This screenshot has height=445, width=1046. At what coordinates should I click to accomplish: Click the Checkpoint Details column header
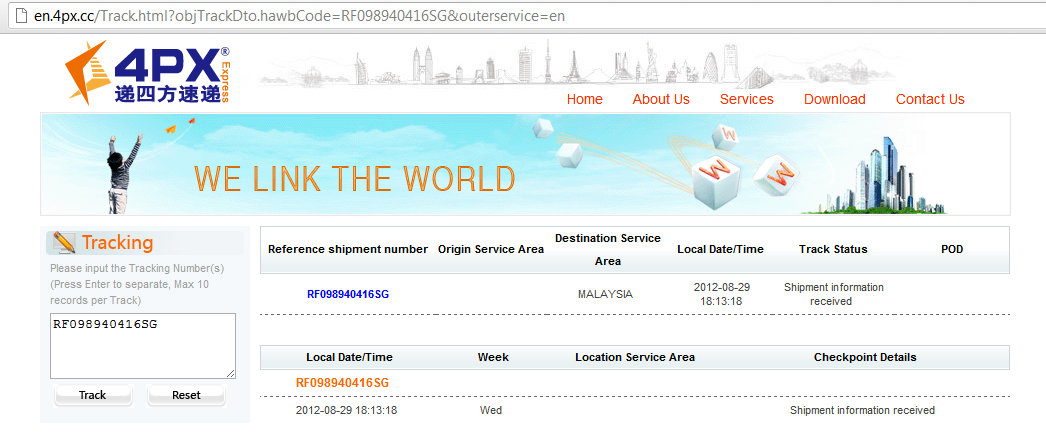pyautogui.click(x=865, y=358)
